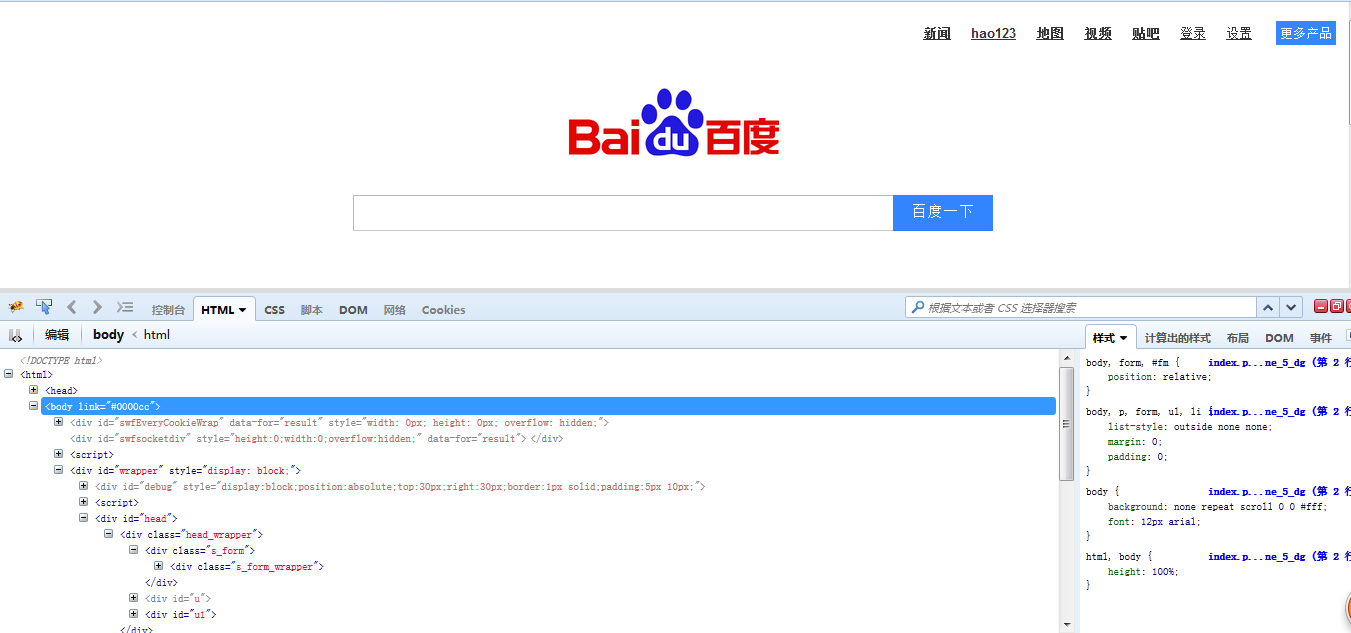Viewport: 1351px width, 633px height.
Task: Expand the div id="debug" node
Action: (84, 486)
